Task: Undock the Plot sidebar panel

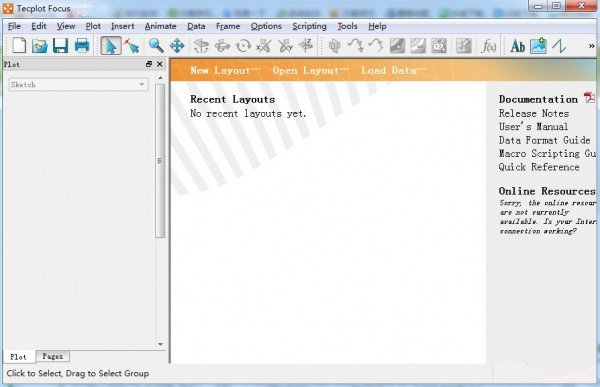Action: [149, 64]
